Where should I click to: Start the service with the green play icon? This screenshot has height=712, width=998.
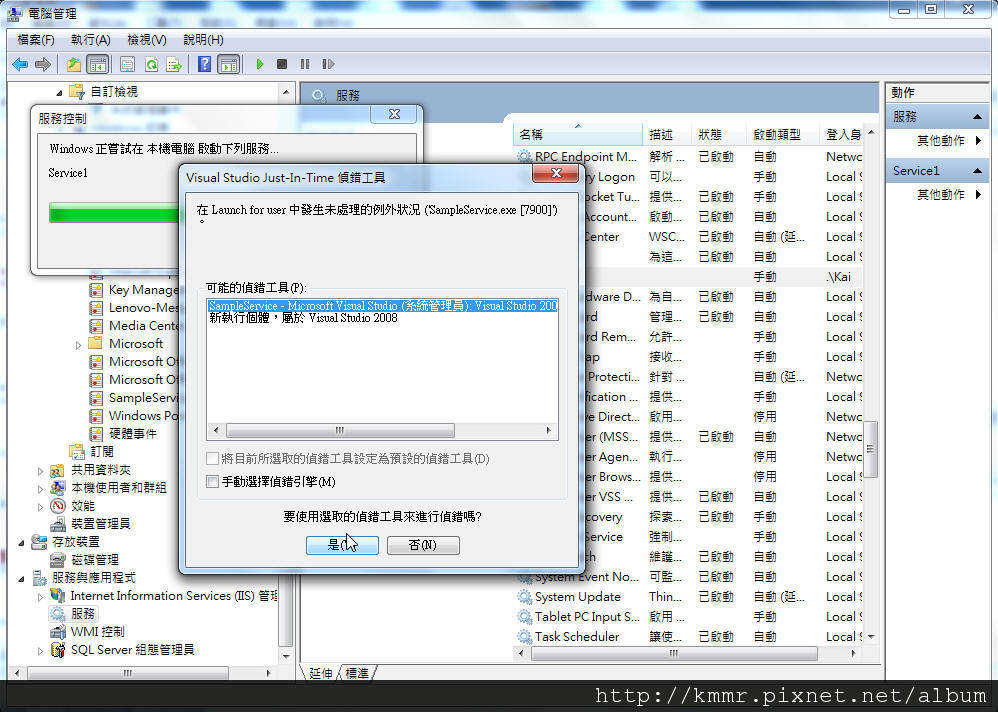click(260, 64)
